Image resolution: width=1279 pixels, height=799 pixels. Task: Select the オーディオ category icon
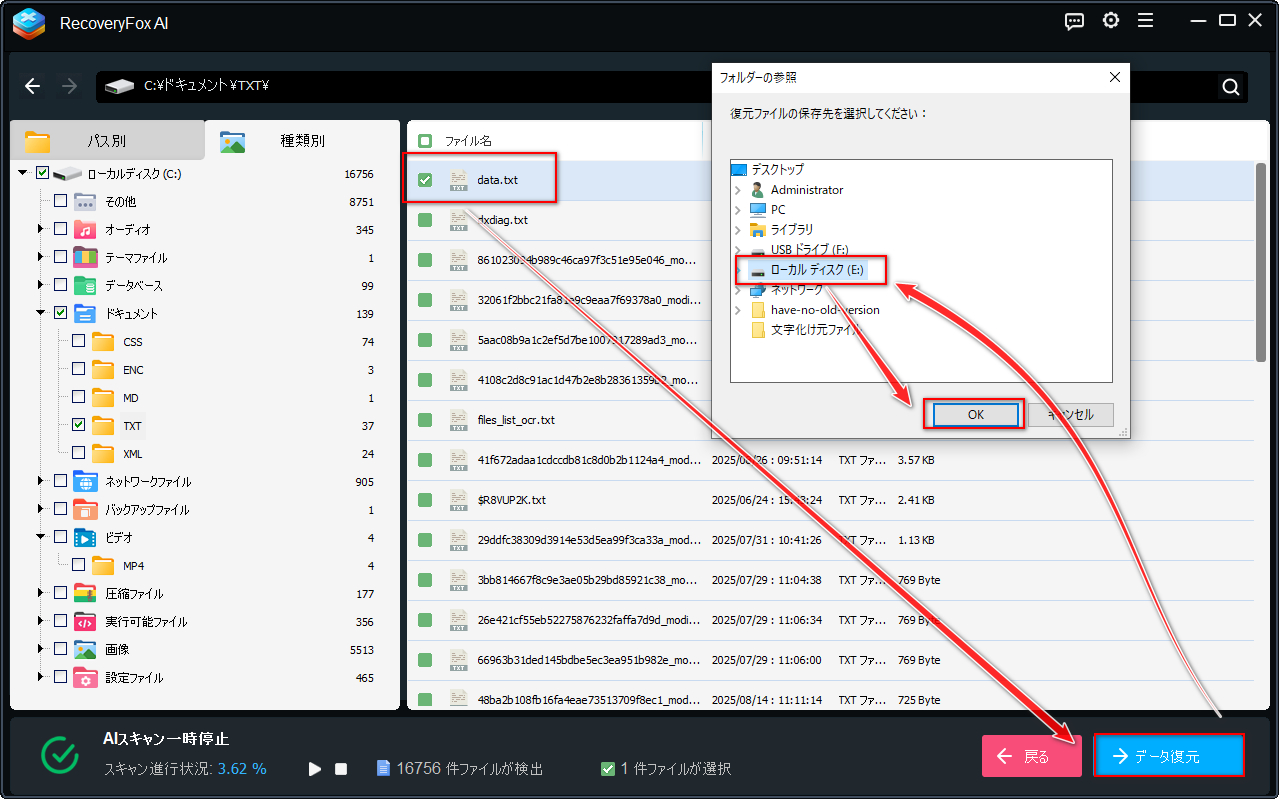tap(85, 230)
